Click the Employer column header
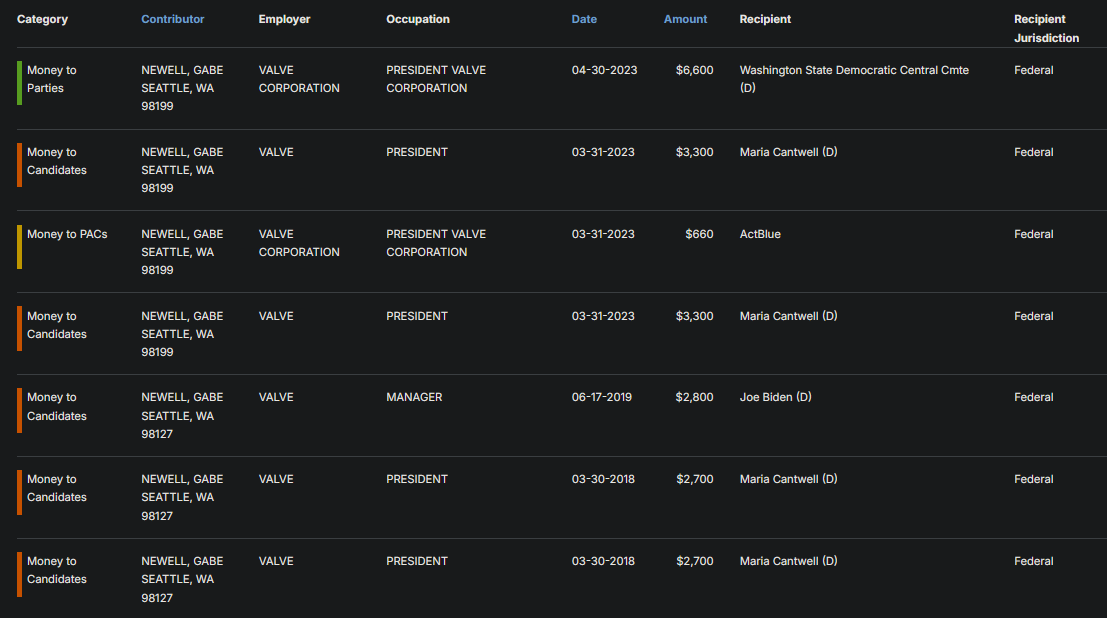The height and width of the screenshot is (618, 1107). pyautogui.click(x=284, y=19)
